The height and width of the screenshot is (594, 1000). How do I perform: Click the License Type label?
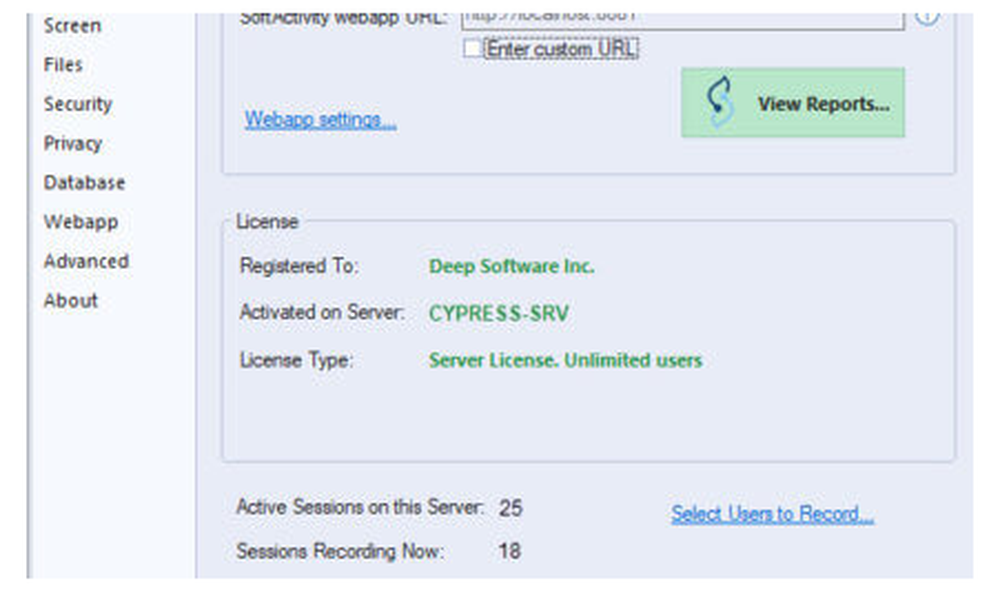tap(296, 360)
